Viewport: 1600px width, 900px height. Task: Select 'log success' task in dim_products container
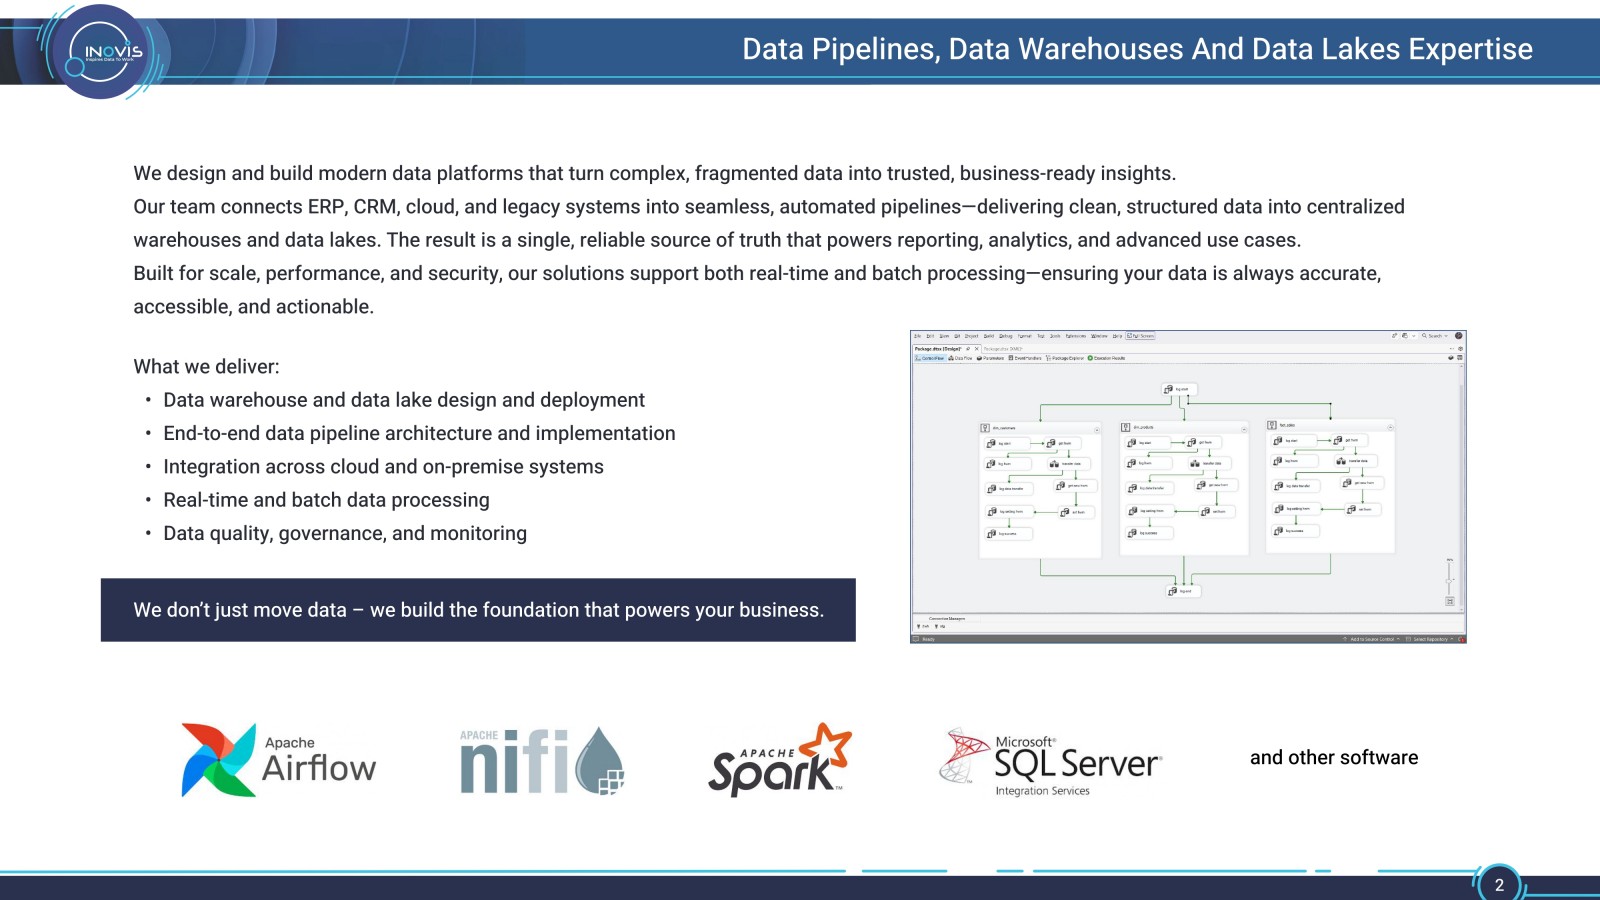(1149, 533)
